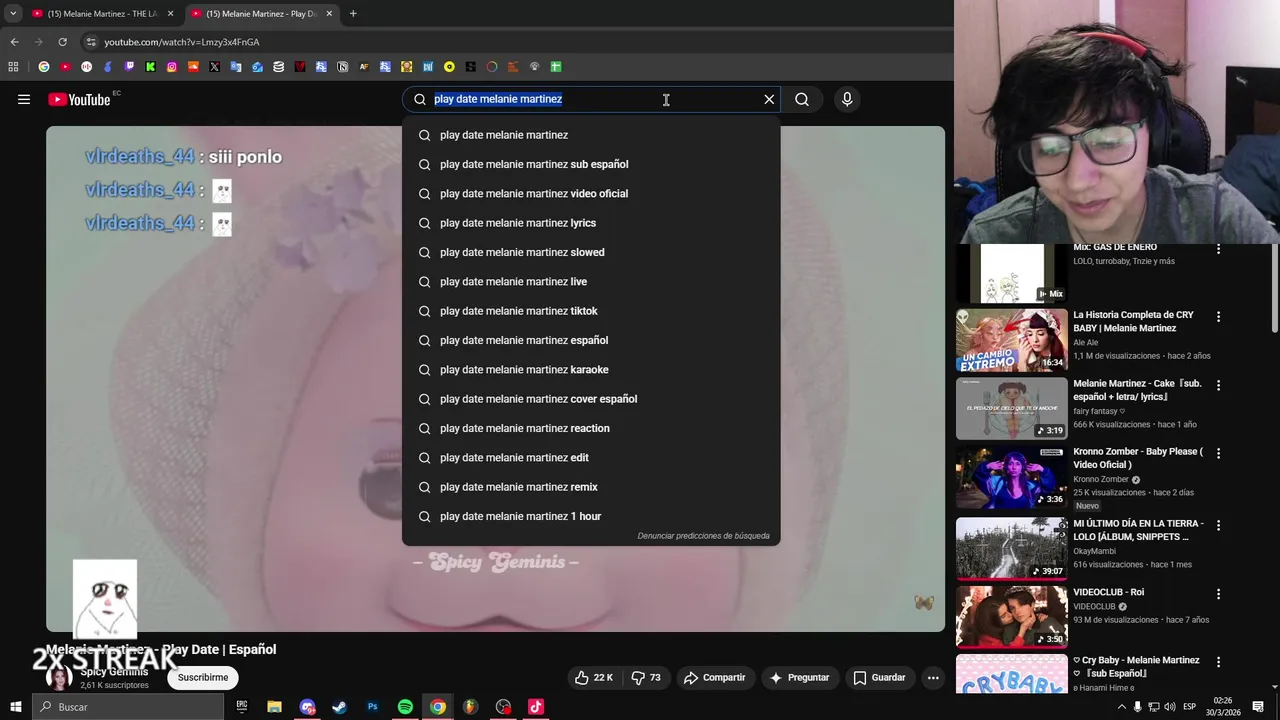
Task: Click the address bar URL
Action: tap(181, 42)
